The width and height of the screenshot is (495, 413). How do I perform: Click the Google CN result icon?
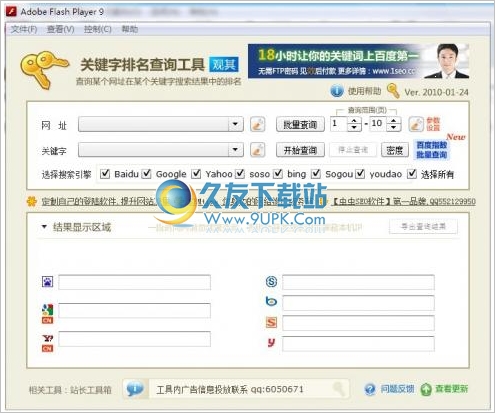click(47, 314)
